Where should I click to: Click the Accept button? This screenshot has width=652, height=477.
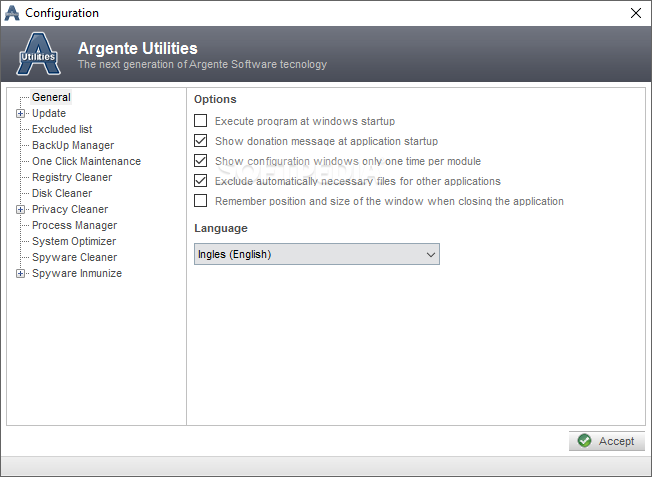(x=607, y=441)
